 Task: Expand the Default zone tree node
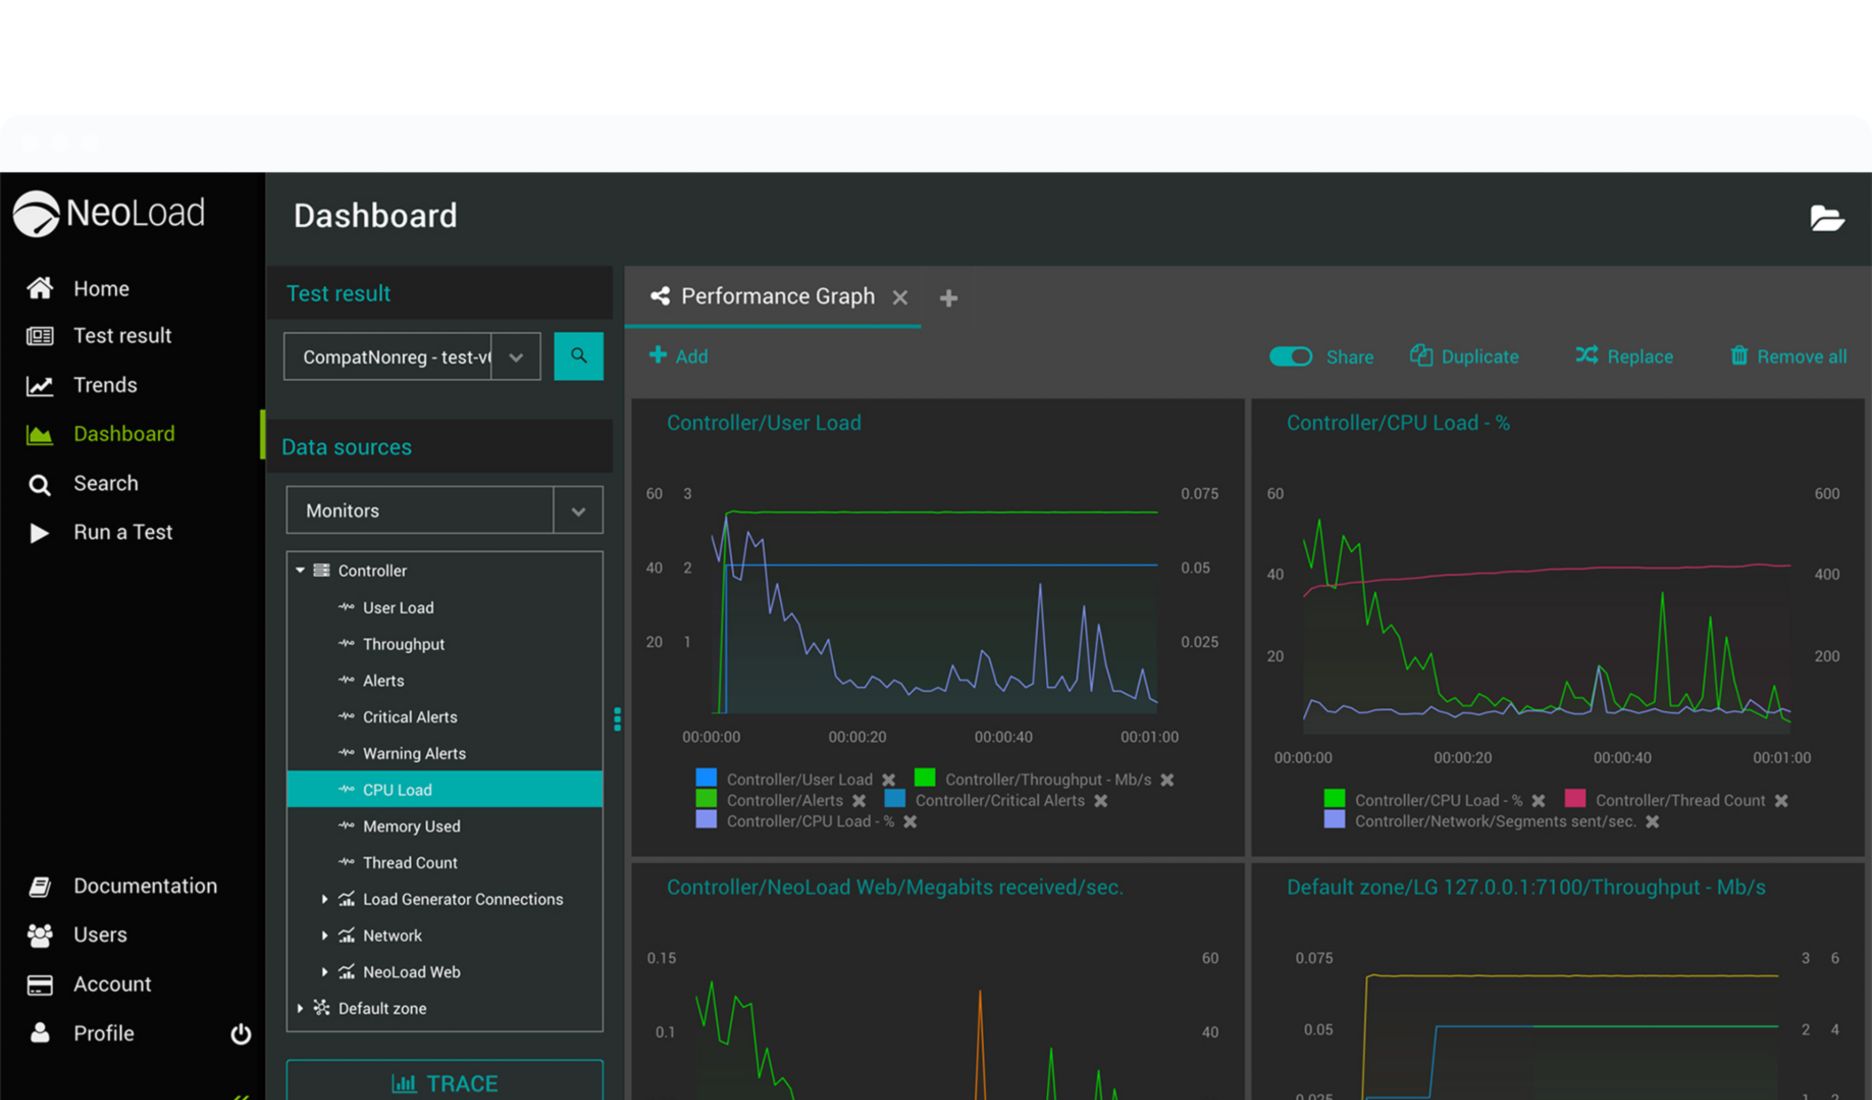pos(300,1008)
